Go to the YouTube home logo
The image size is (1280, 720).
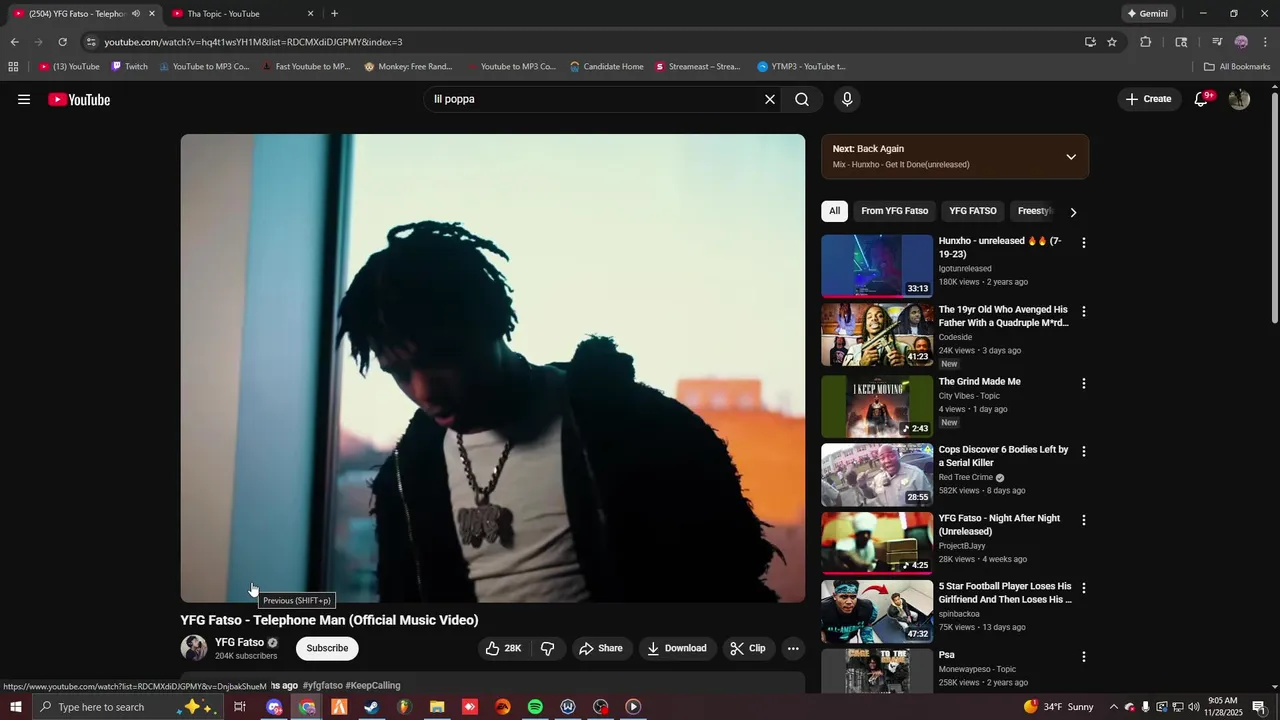click(79, 99)
